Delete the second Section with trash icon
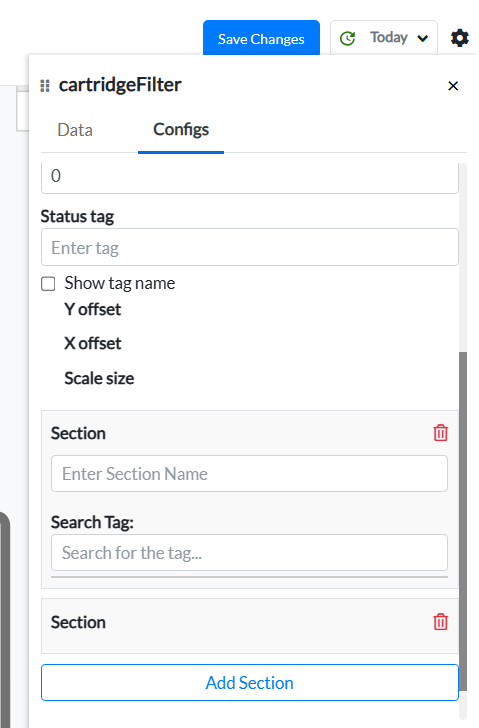The image size is (479, 728). coord(440,622)
